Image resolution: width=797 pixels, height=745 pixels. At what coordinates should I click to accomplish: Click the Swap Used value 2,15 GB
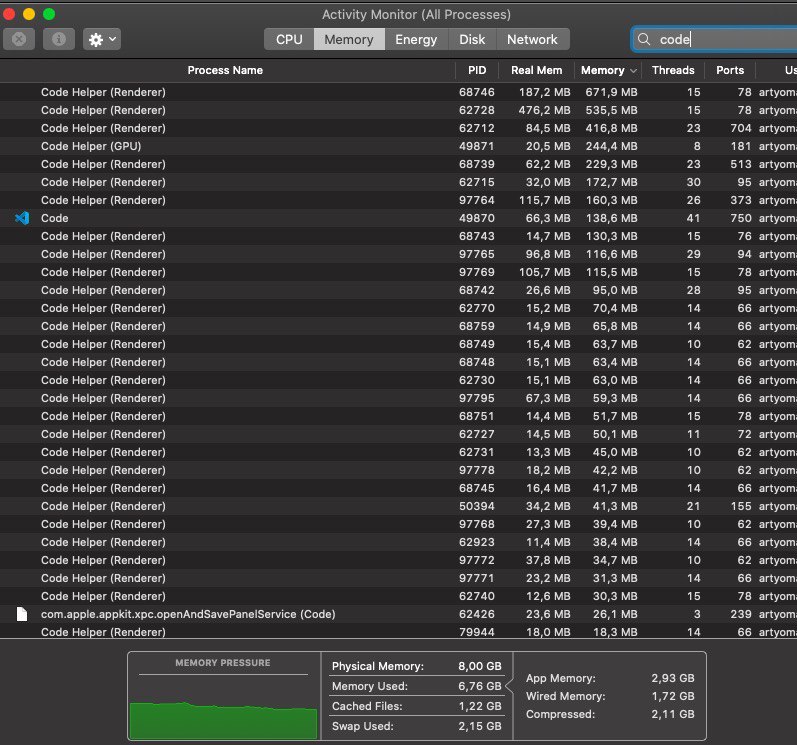[x=479, y=726]
